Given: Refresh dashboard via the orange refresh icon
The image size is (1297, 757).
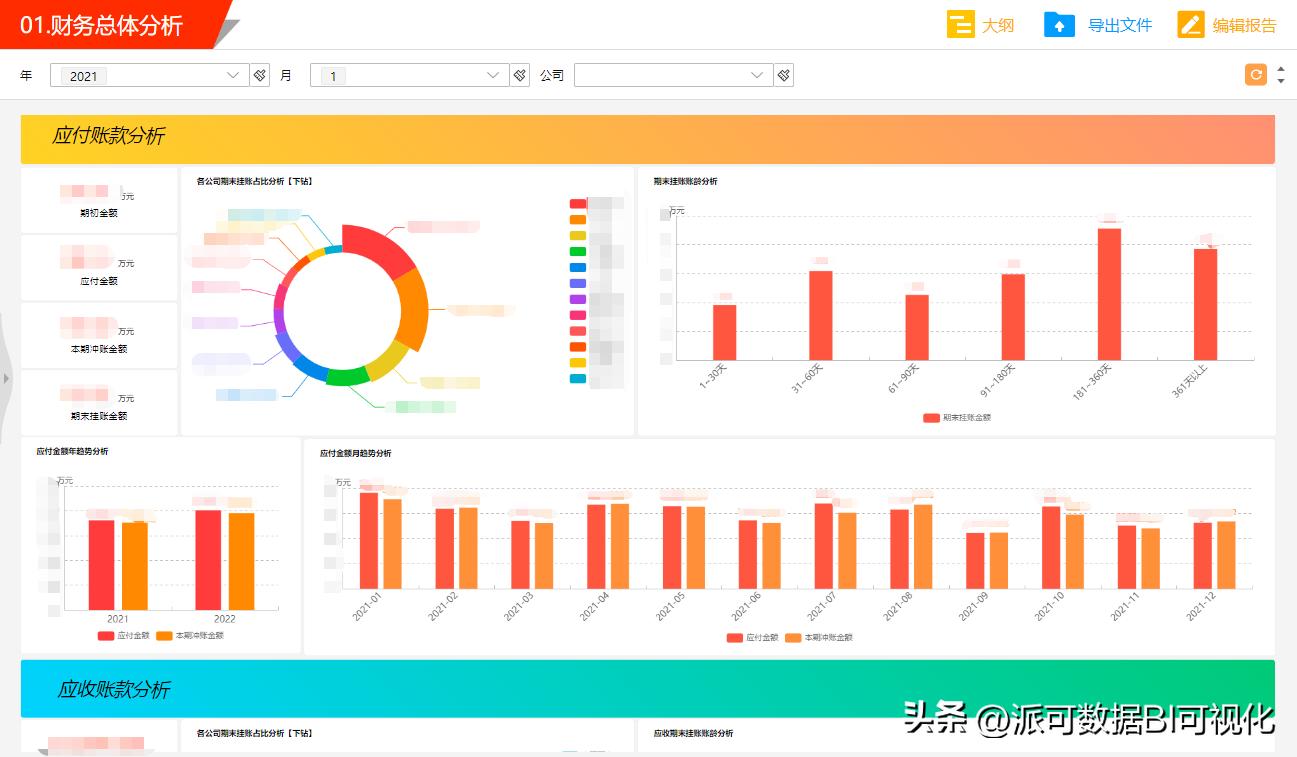Looking at the screenshot, I should coord(1255,74).
